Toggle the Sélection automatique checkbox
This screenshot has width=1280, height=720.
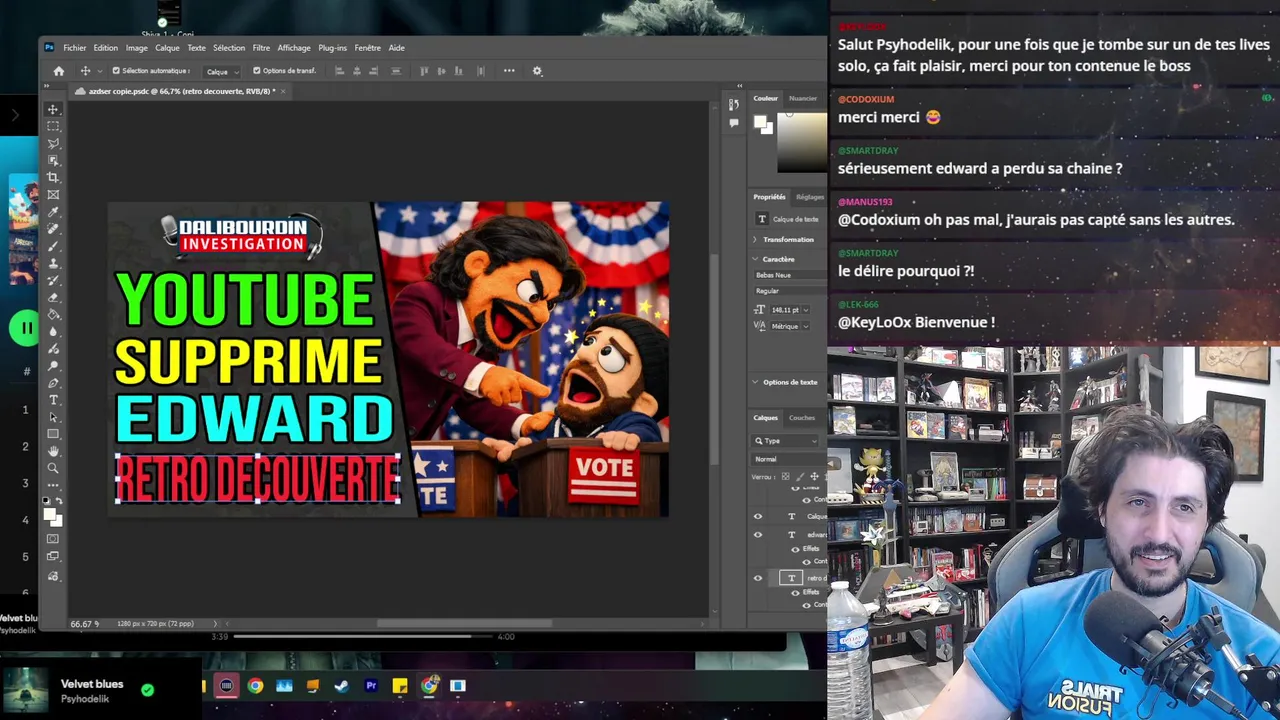tap(116, 71)
